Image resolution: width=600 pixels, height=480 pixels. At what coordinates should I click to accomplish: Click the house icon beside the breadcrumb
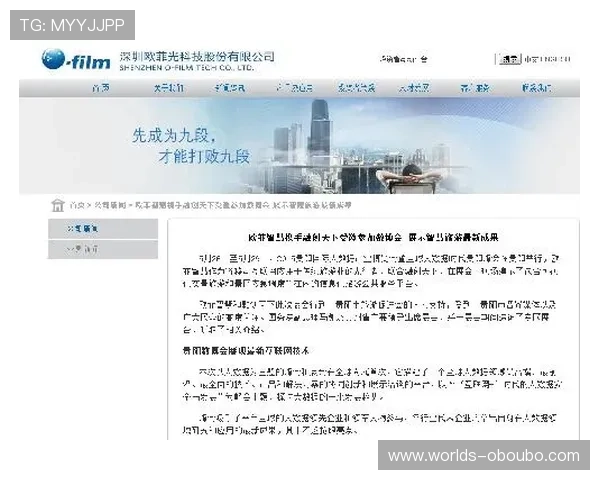[x=58, y=205]
